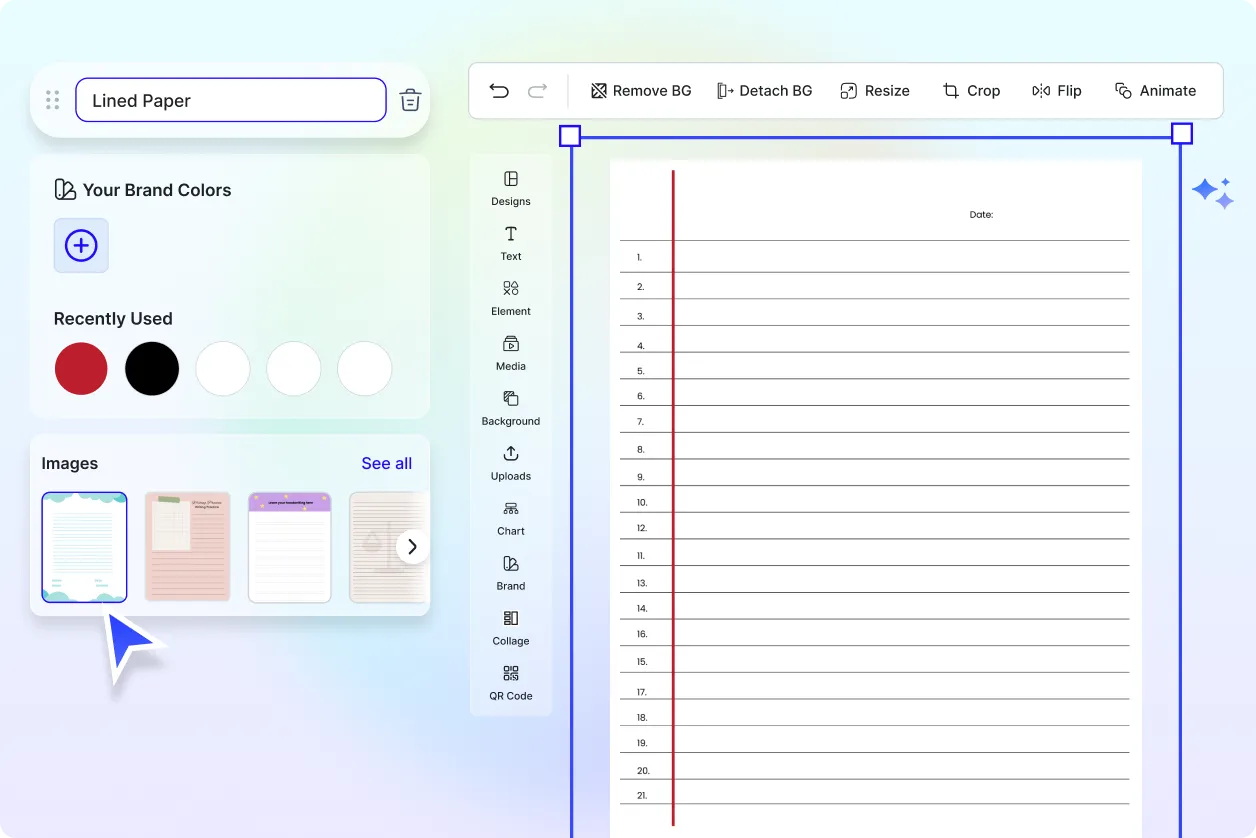This screenshot has height=838, width=1256.
Task: Select Detach BG tool
Action: point(765,91)
